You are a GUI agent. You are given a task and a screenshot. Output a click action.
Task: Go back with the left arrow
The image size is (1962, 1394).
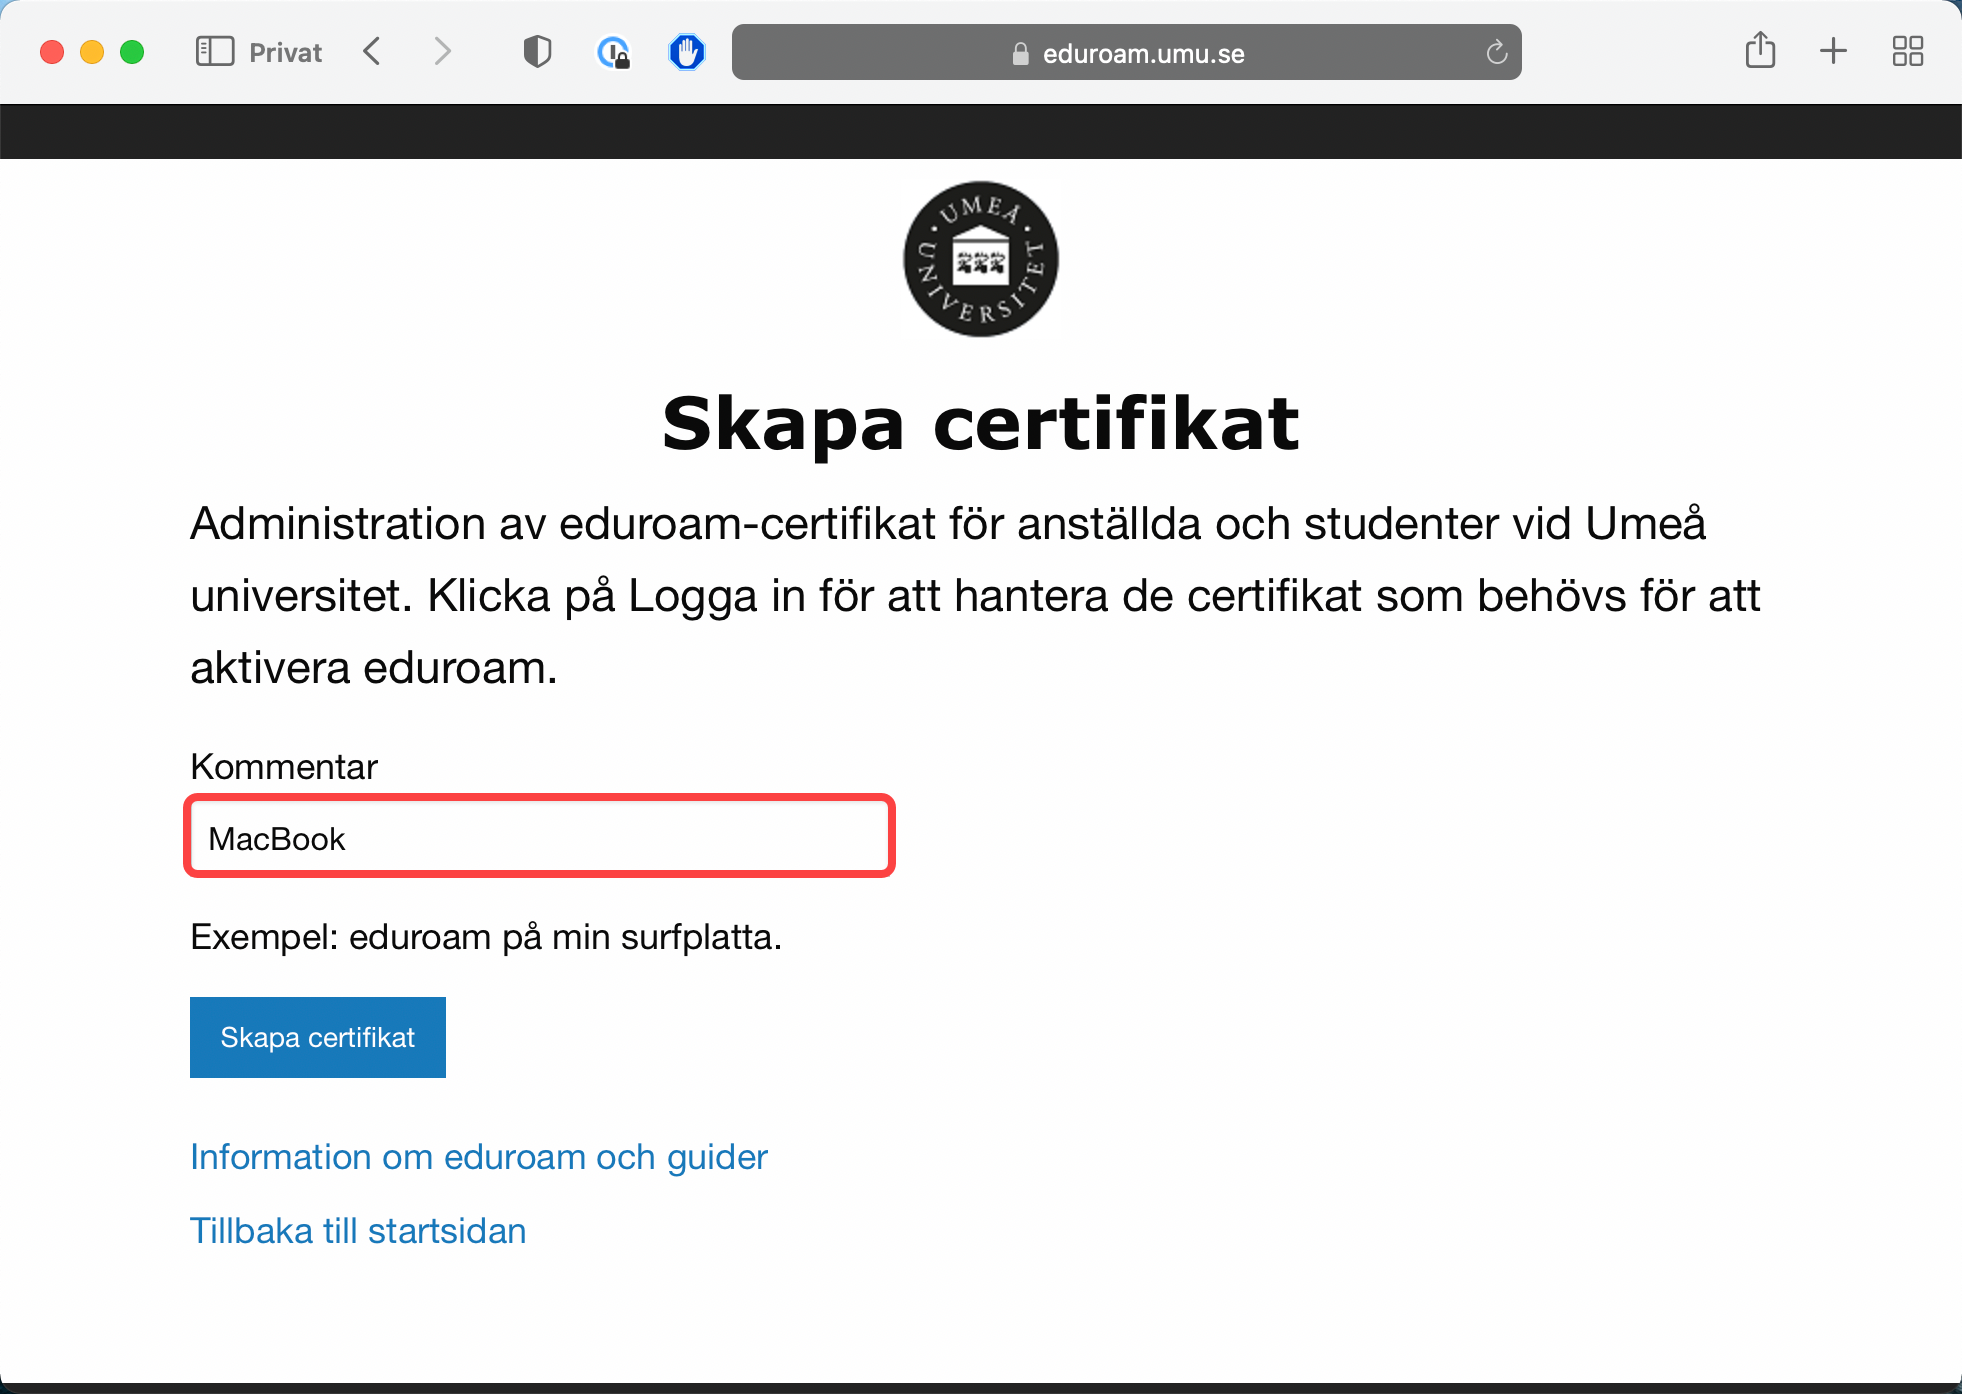[x=372, y=52]
